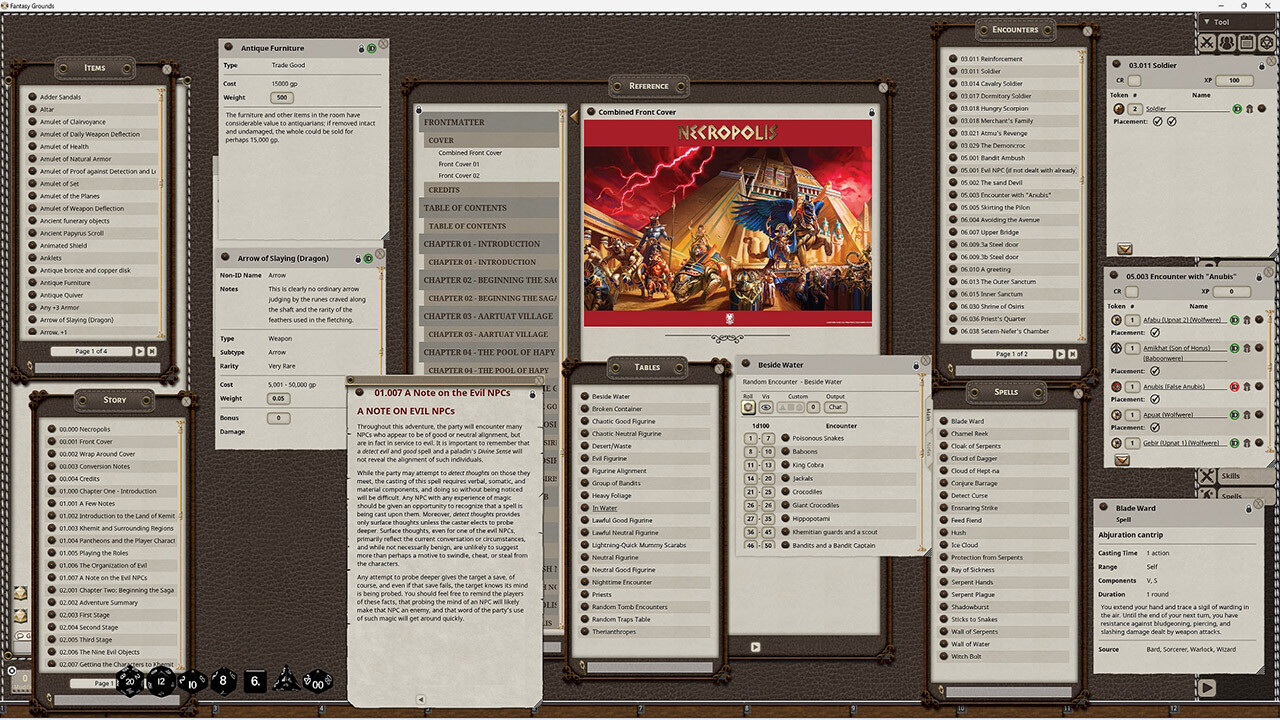Viewport: 1280px width, 720px height.
Task: Roll the percentile d00 die
Action: coord(317,684)
